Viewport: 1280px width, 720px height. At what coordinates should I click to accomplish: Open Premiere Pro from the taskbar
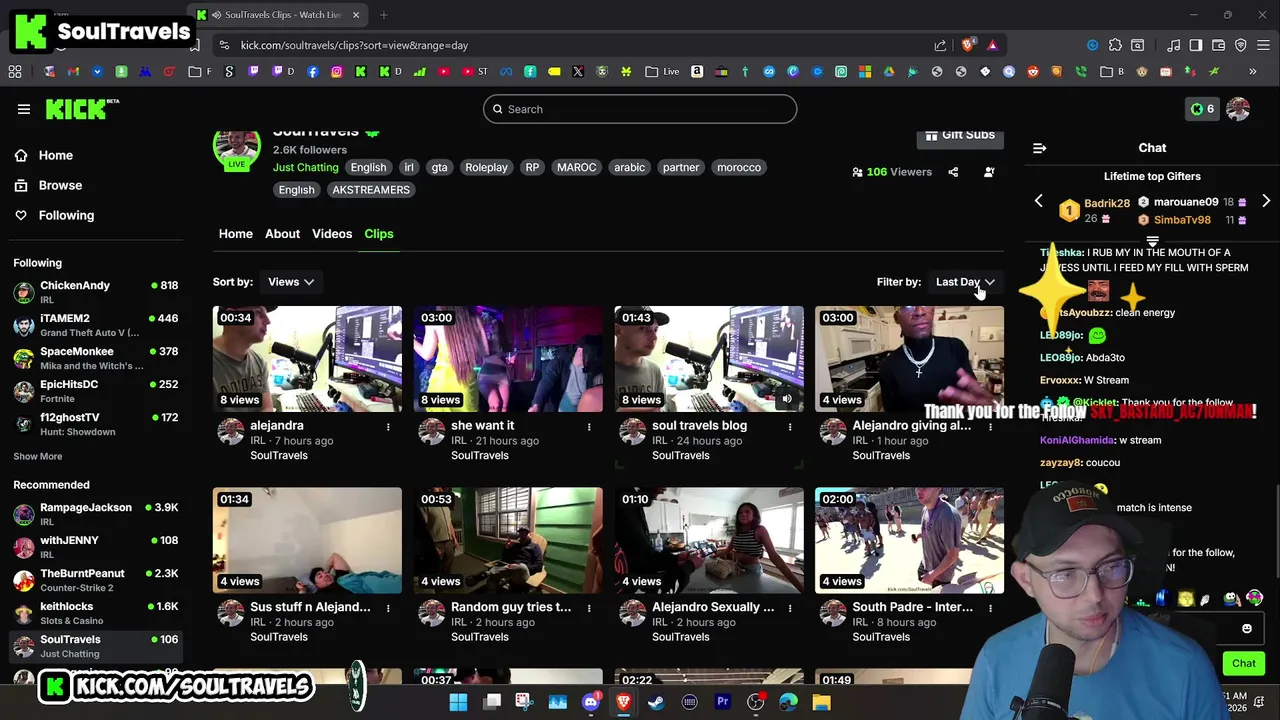click(722, 702)
